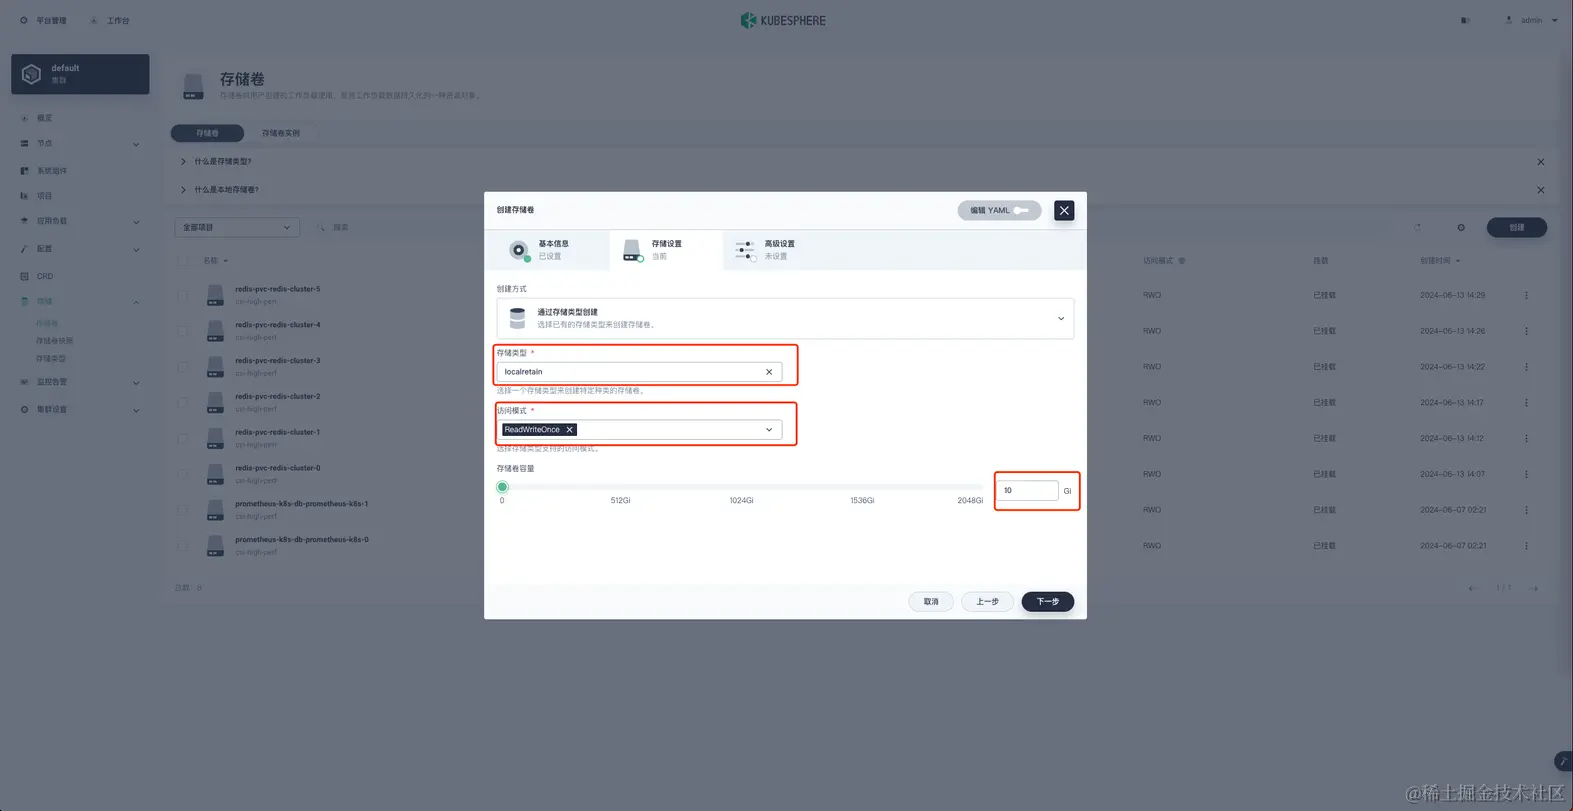Image resolution: width=1573 pixels, height=811 pixels.
Task: Open the prometheus-k8s-db-prometheus-k8s-1 volume link
Action: (302, 504)
